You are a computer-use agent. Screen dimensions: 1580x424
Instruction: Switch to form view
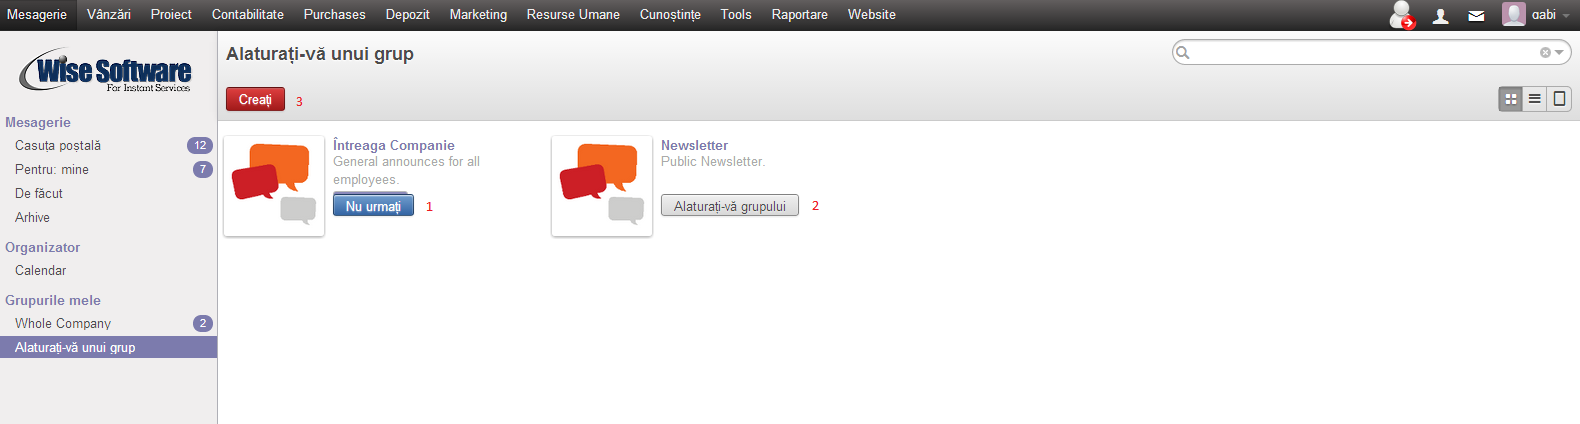(1559, 98)
